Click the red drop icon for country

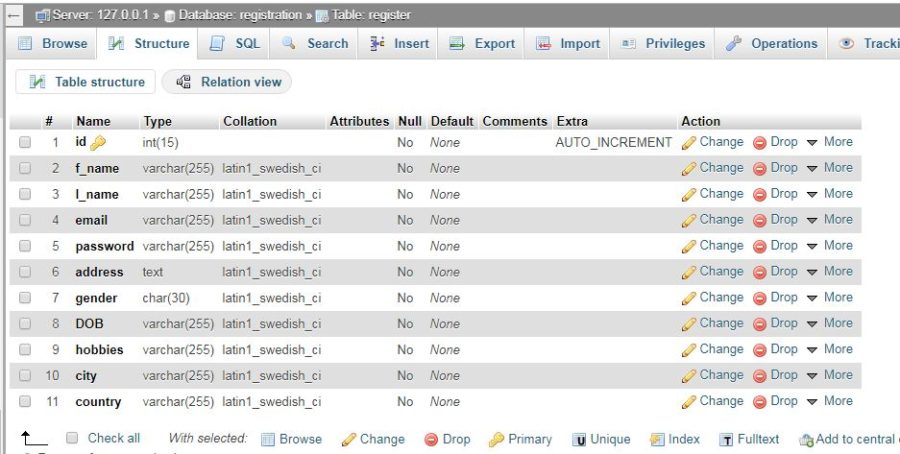pos(760,402)
